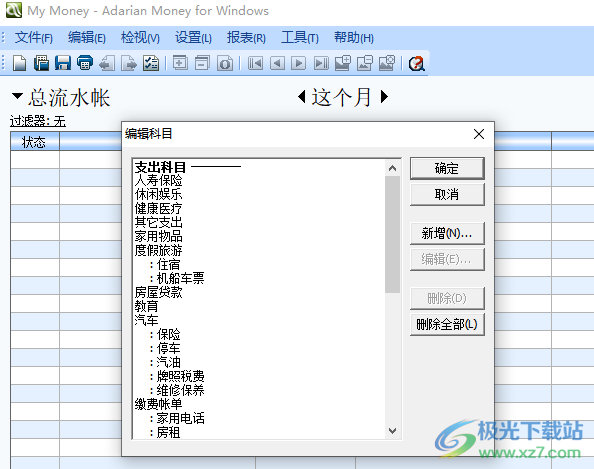Open the 报表(R) menu
594x469 pixels.
pos(246,38)
